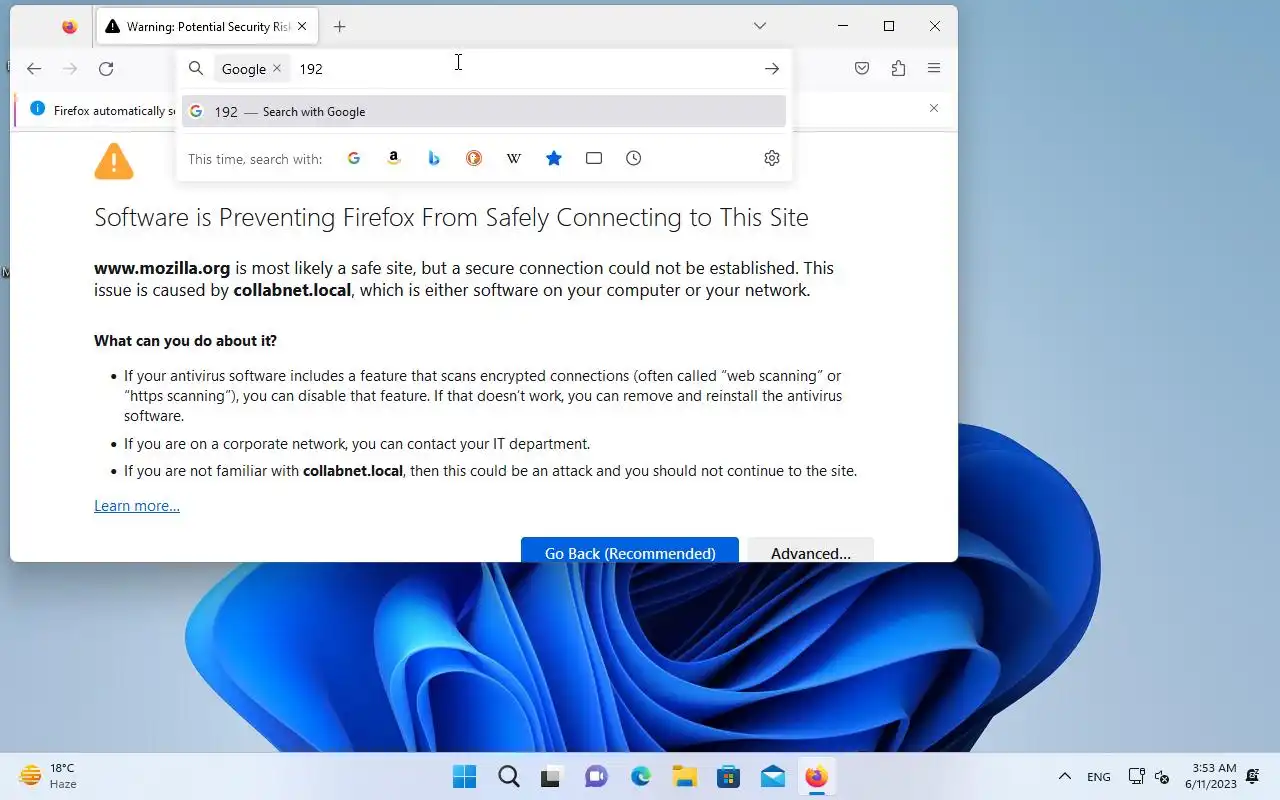Image resolution: width=1280 pixels, height=800 pixels.
Task: Click the Go arrow in address bar
Action: coord(772,69)
